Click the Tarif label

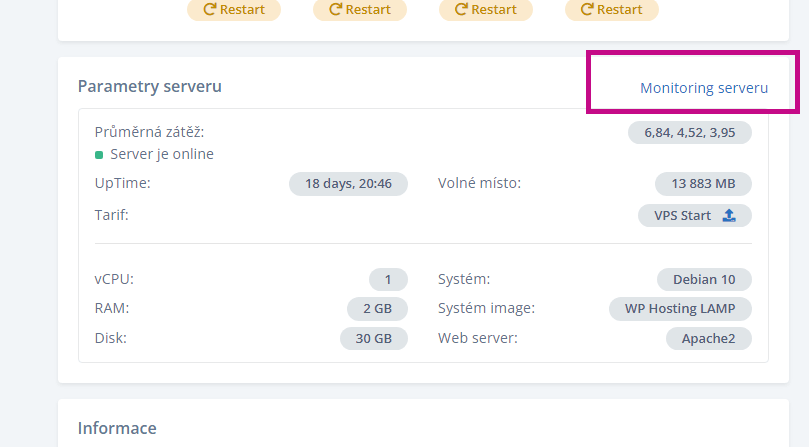112,215
